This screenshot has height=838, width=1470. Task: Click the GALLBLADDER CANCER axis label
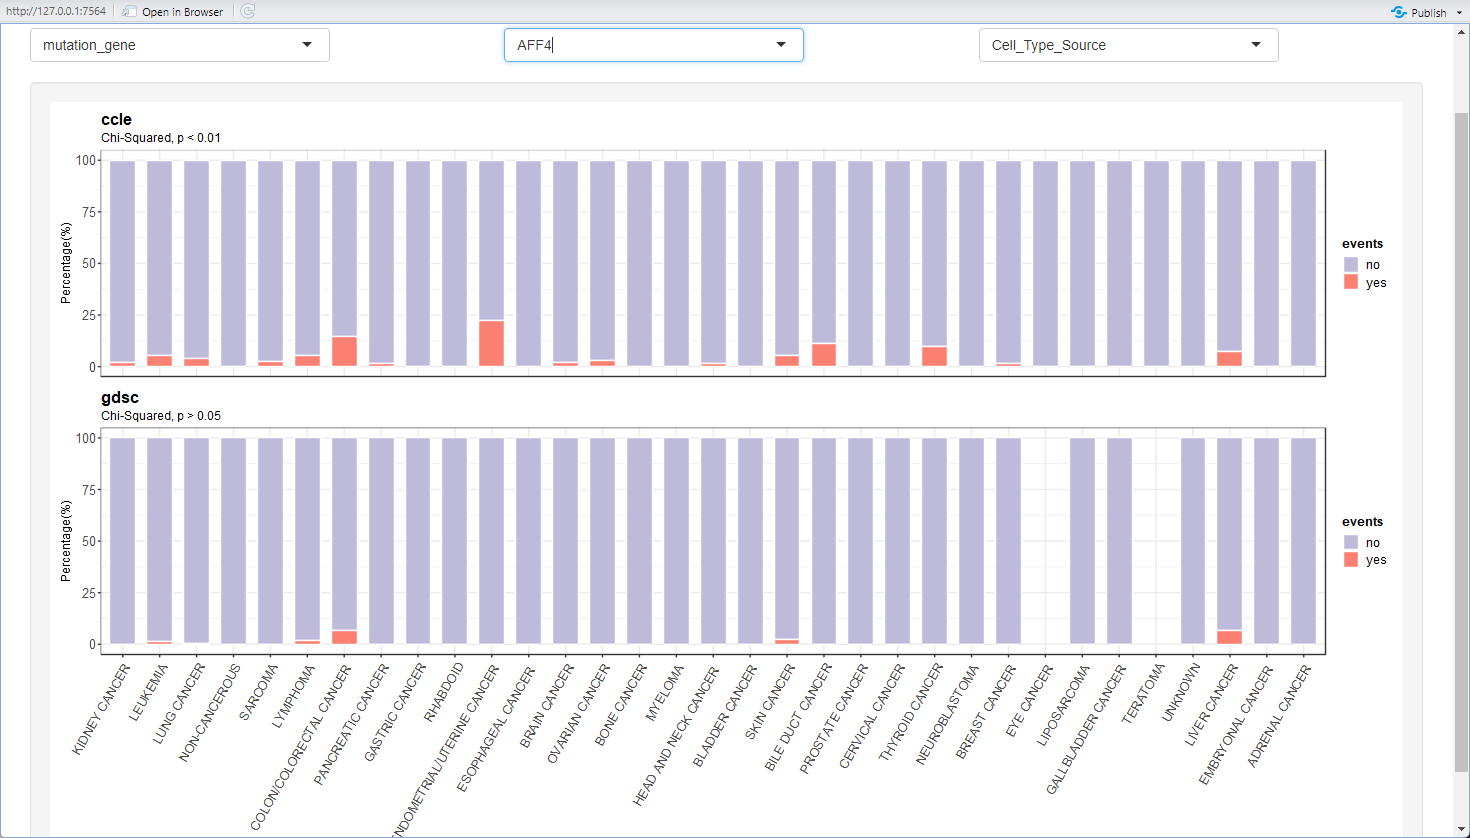point(1087,729)
